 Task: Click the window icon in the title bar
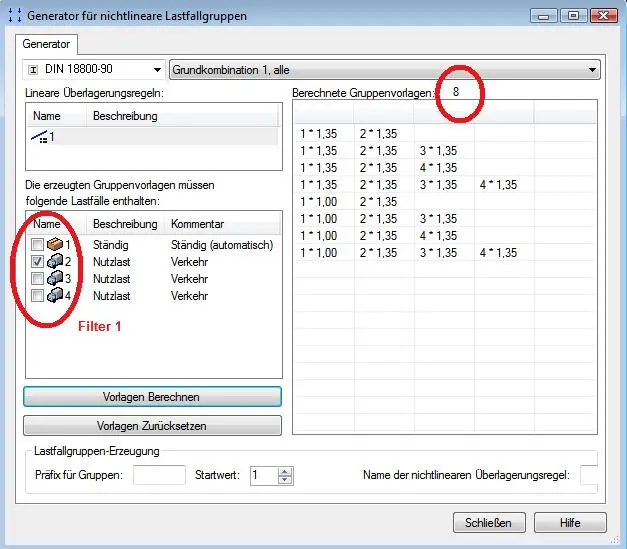[15, 16]
